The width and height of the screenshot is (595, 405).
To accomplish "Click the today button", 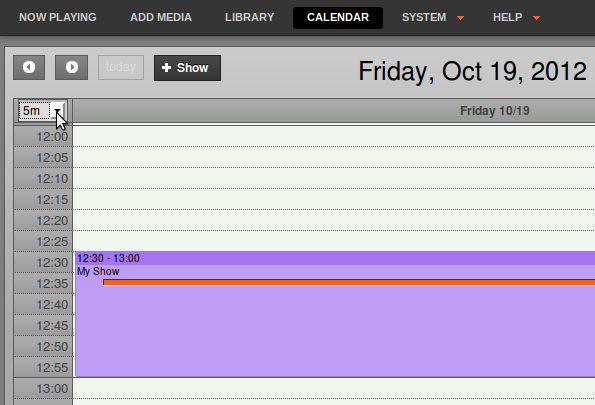I will (x=121, y=68).
